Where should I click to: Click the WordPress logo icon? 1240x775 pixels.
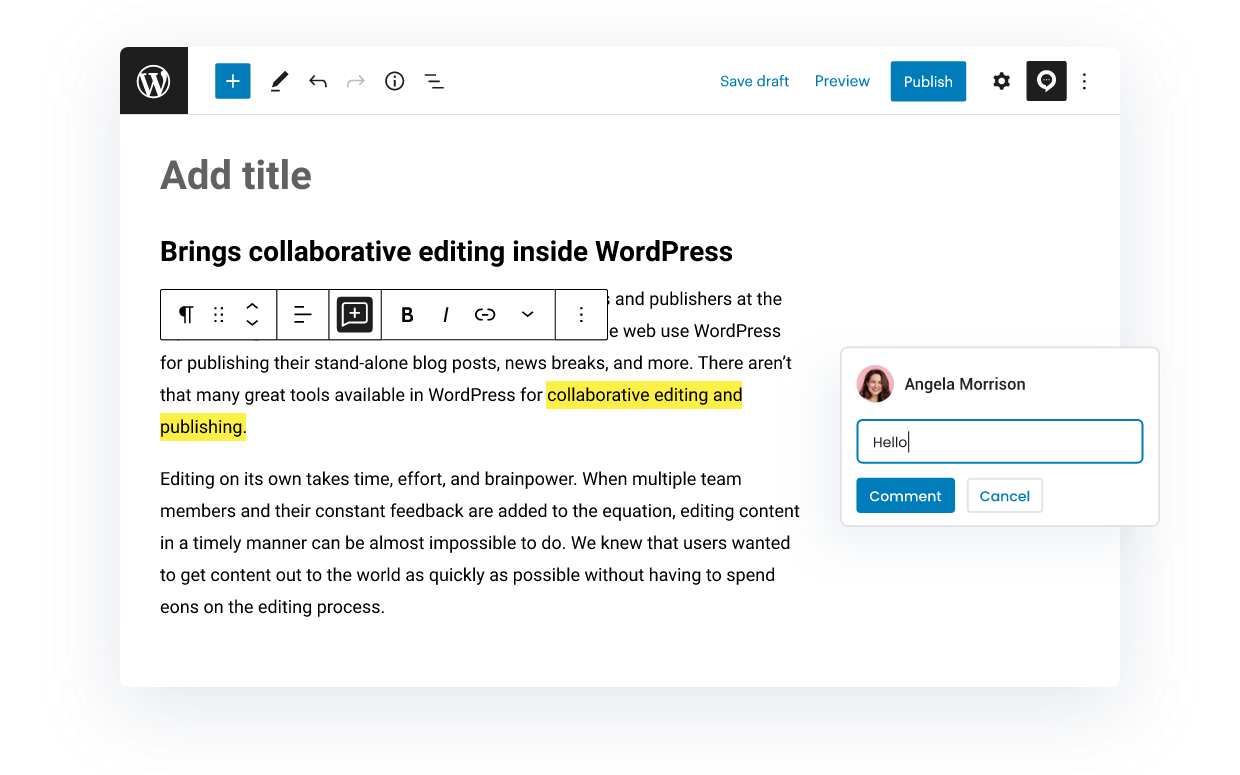(x=154, y=81)
